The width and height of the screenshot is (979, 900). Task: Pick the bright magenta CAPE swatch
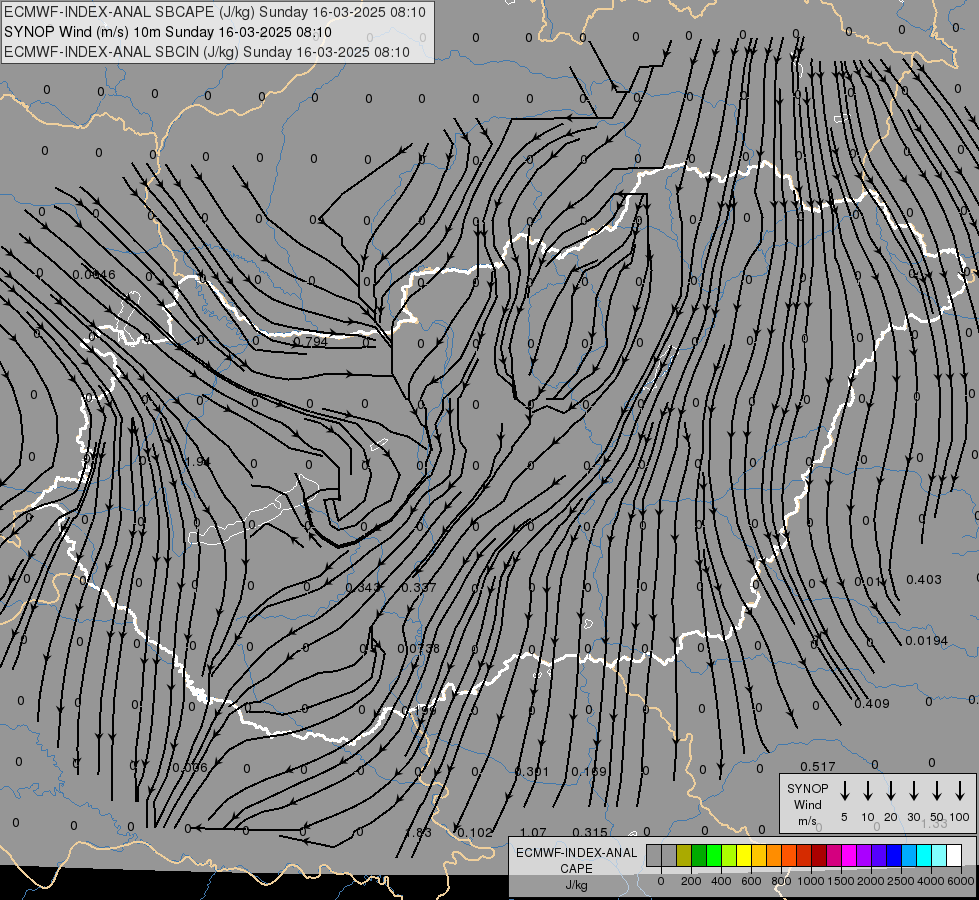[x=849, y=855]
